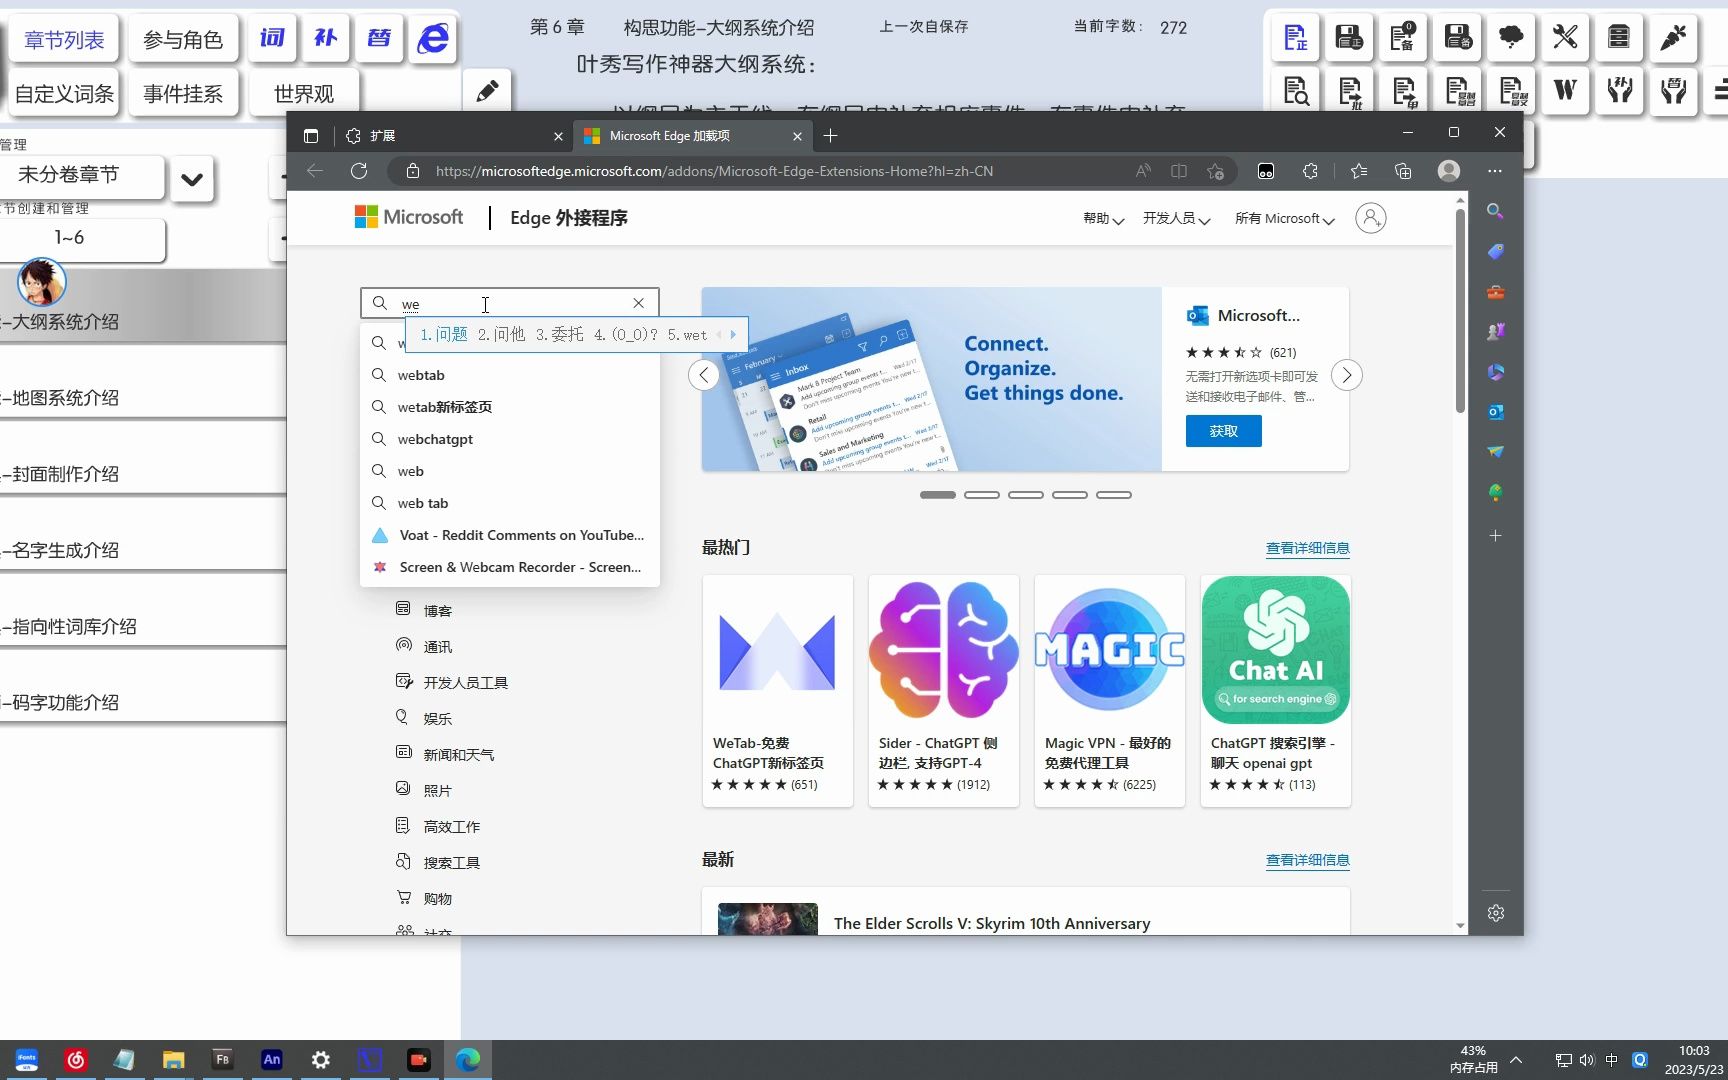This screenshot has height=1080, width=1728.
Task: Click the browser vertical scrollbar
Action: tap(1460, 311)
